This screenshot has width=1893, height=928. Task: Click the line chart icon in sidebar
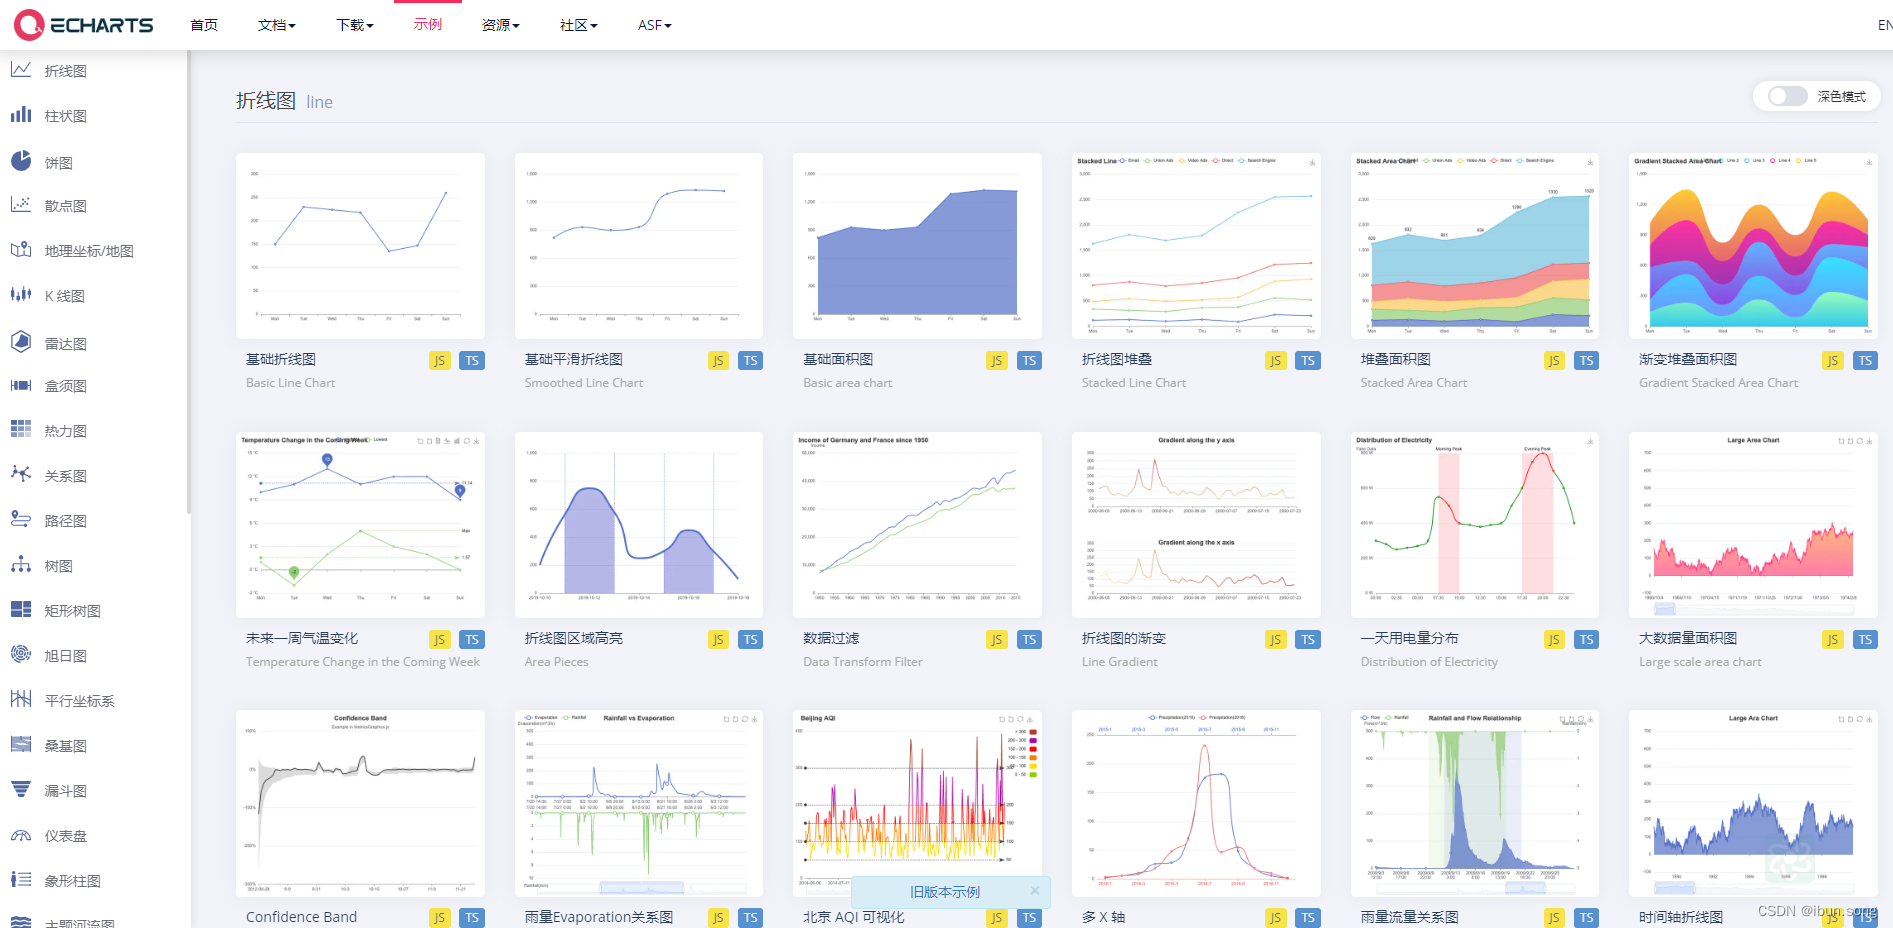pyautogui.click(x=20, y=70)
